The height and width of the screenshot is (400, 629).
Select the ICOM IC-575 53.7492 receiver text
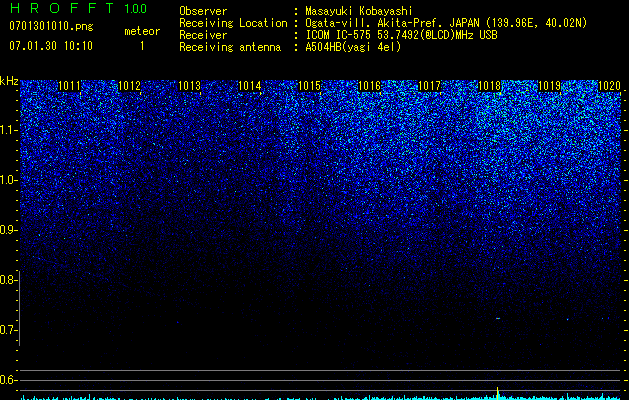tap(401, 35)
